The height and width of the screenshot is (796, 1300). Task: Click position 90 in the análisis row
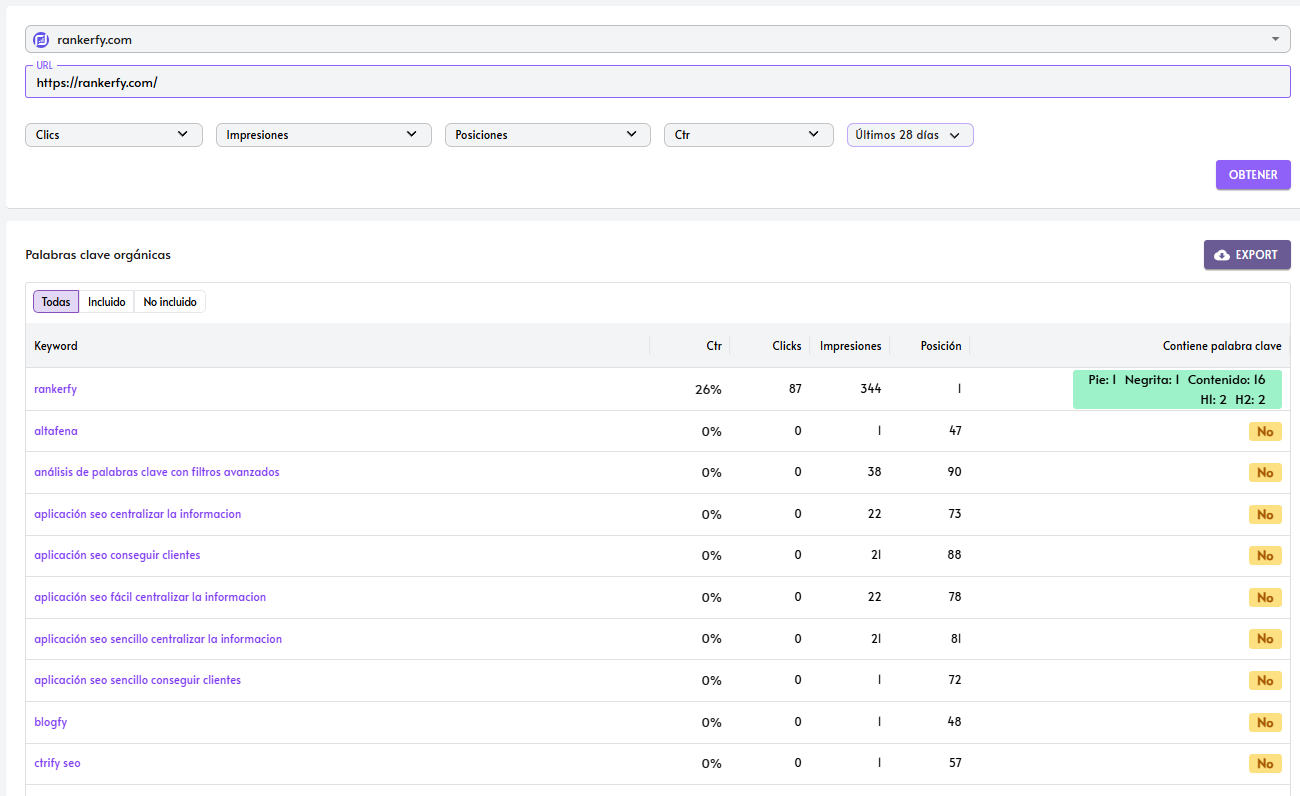click(x=955, y=472)
